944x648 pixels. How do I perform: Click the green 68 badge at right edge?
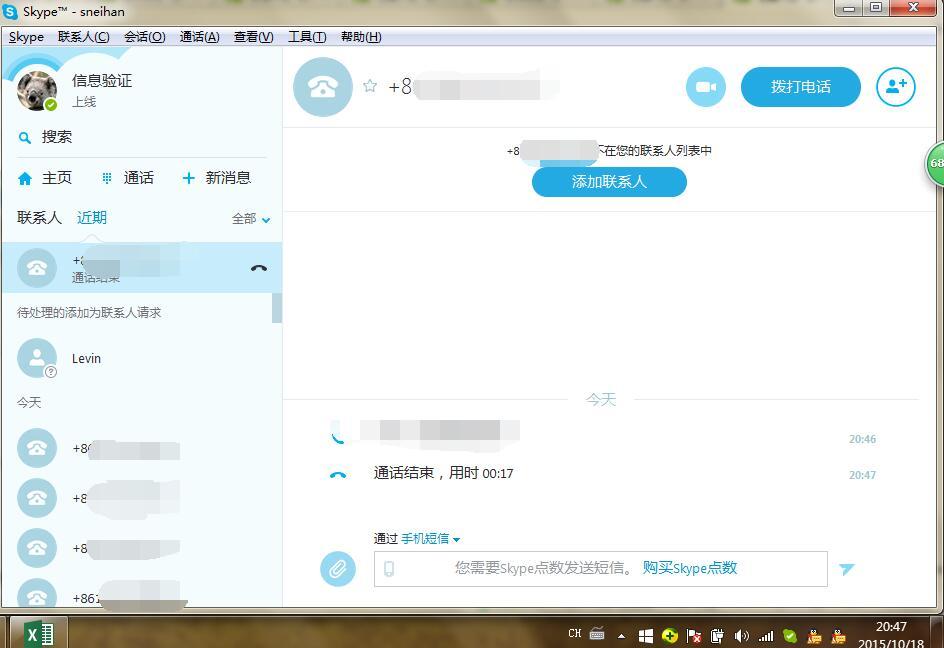pos(934,163)
